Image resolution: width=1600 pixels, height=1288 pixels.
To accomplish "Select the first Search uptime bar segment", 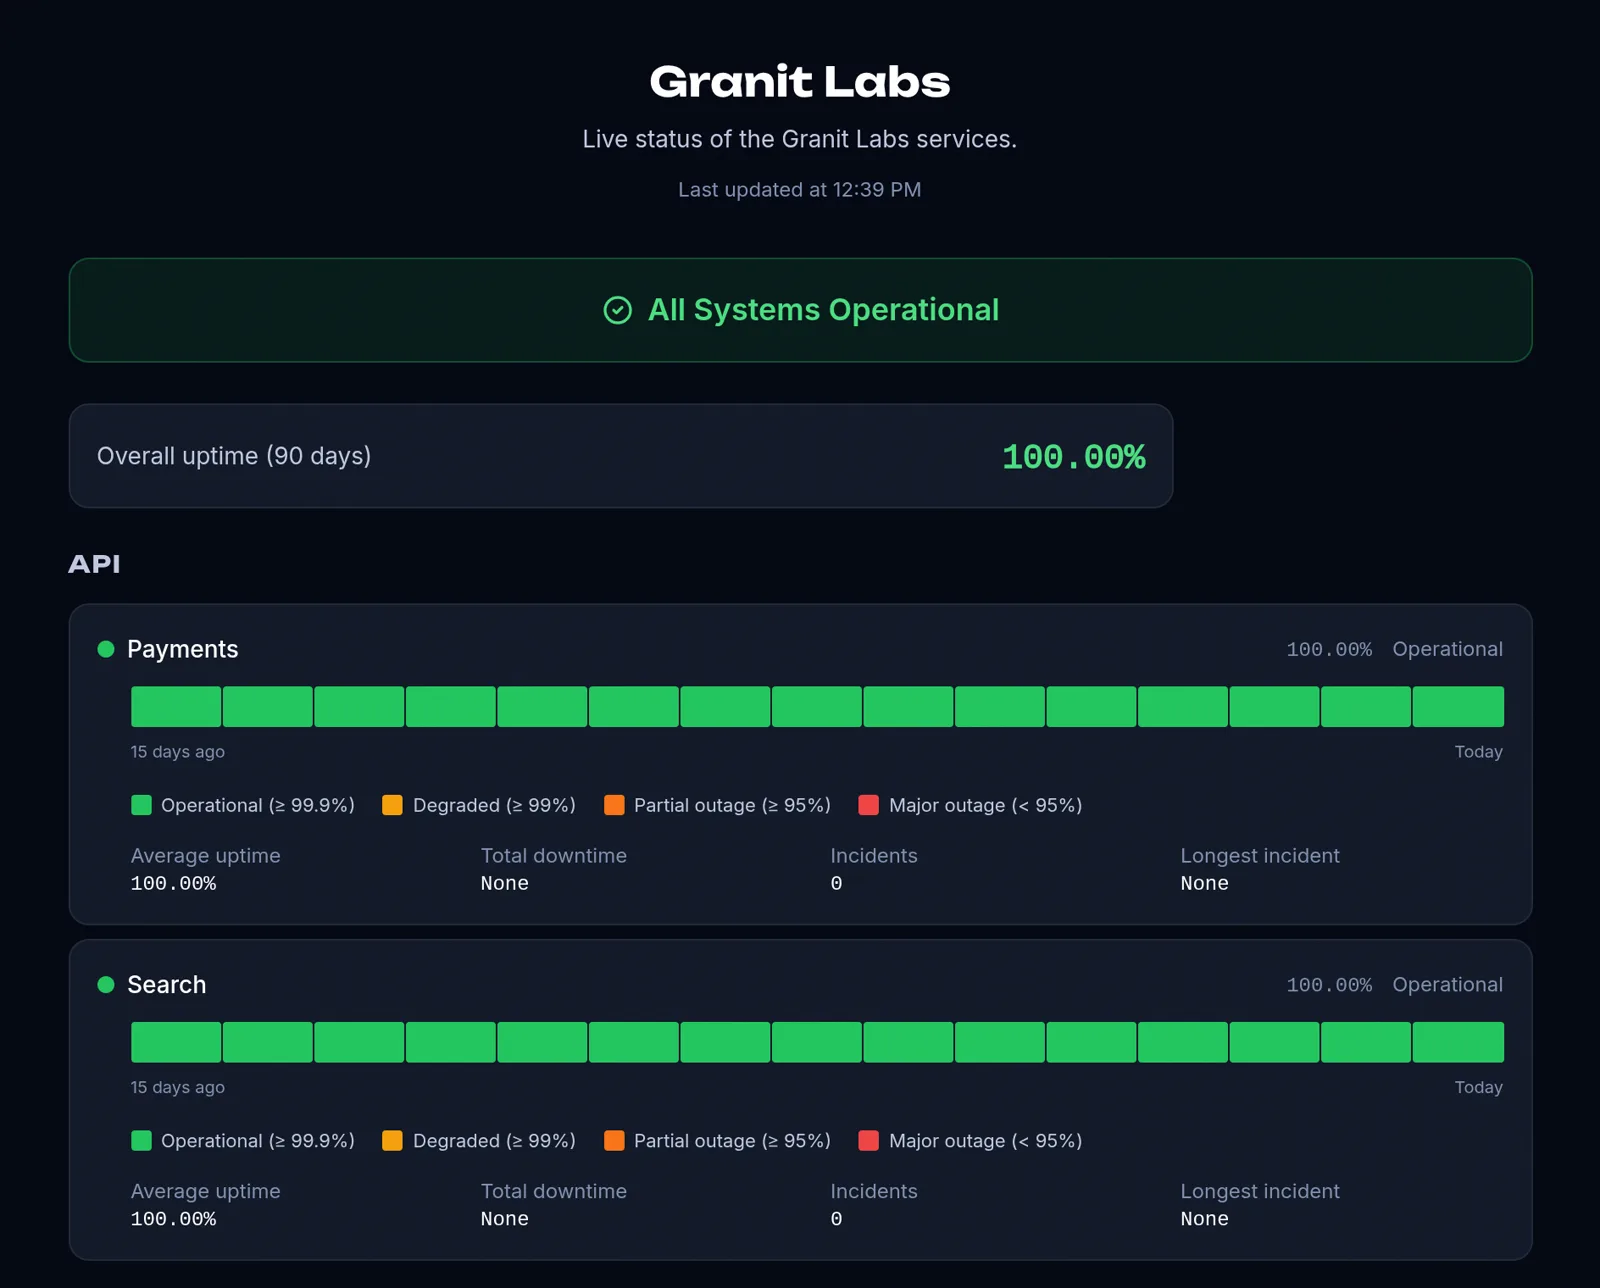I will tap(176, 1042).
